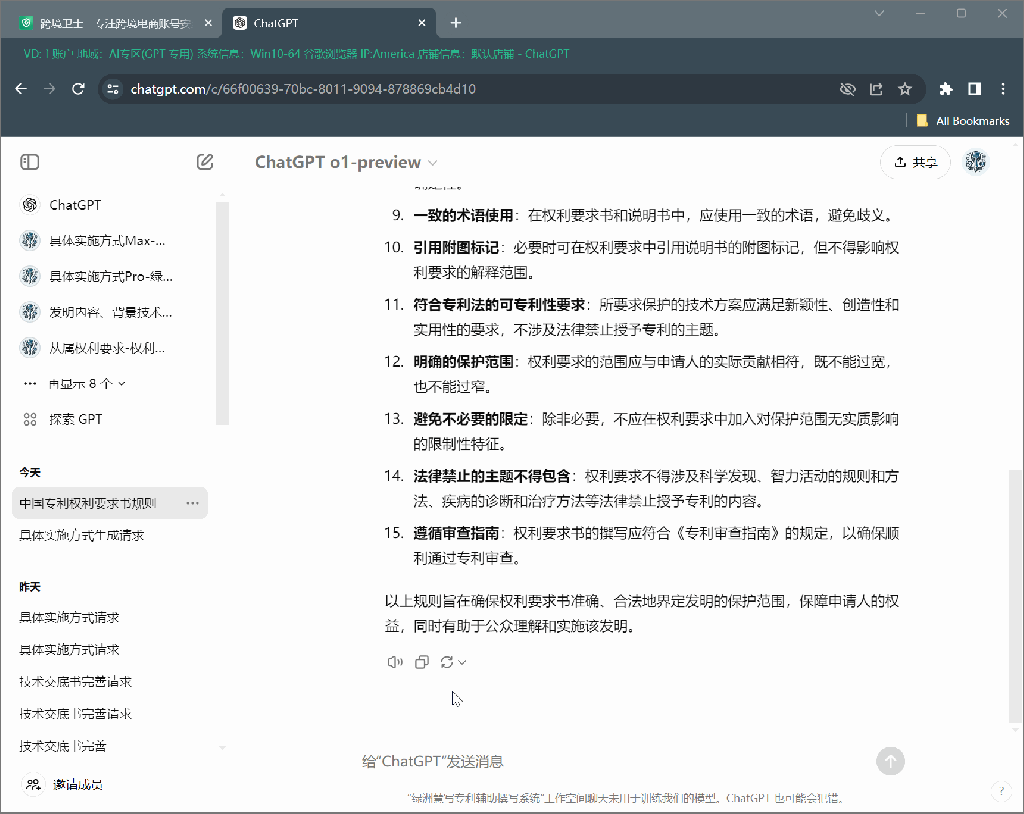This screenshot has width=1024, height=814.
Task: Toggle the browser side panel
Action: coord(974,89)
